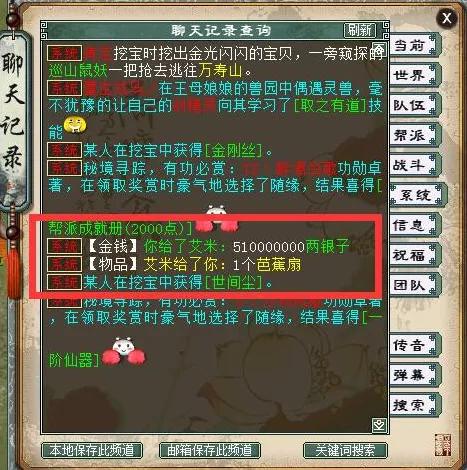Select the 帮派 channel tab
The image size is (467, 470).
413,135
